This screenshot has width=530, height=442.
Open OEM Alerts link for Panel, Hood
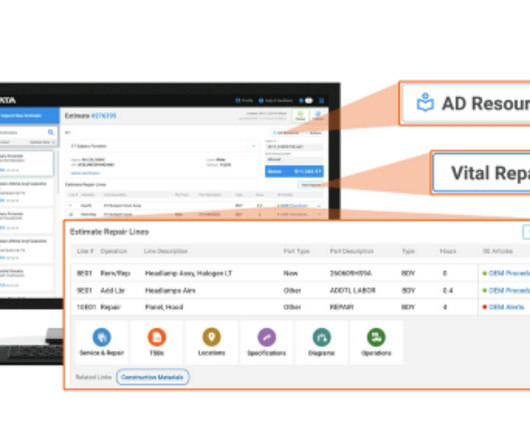[x=506, y=307]
